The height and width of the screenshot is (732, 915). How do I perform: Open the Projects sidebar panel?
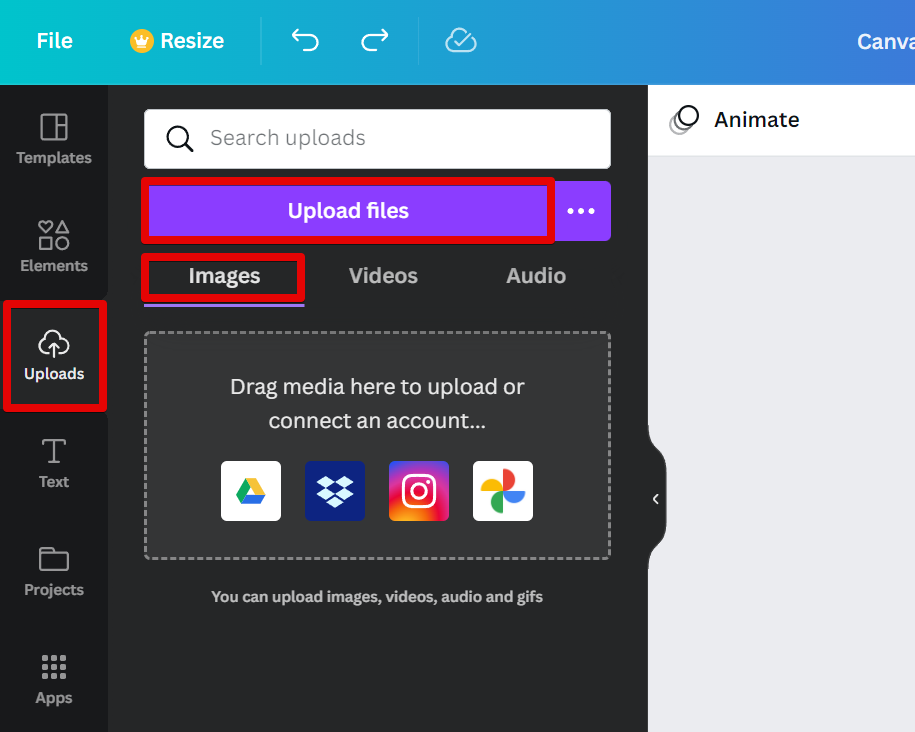pyautogui.click(x=54, y=571)
